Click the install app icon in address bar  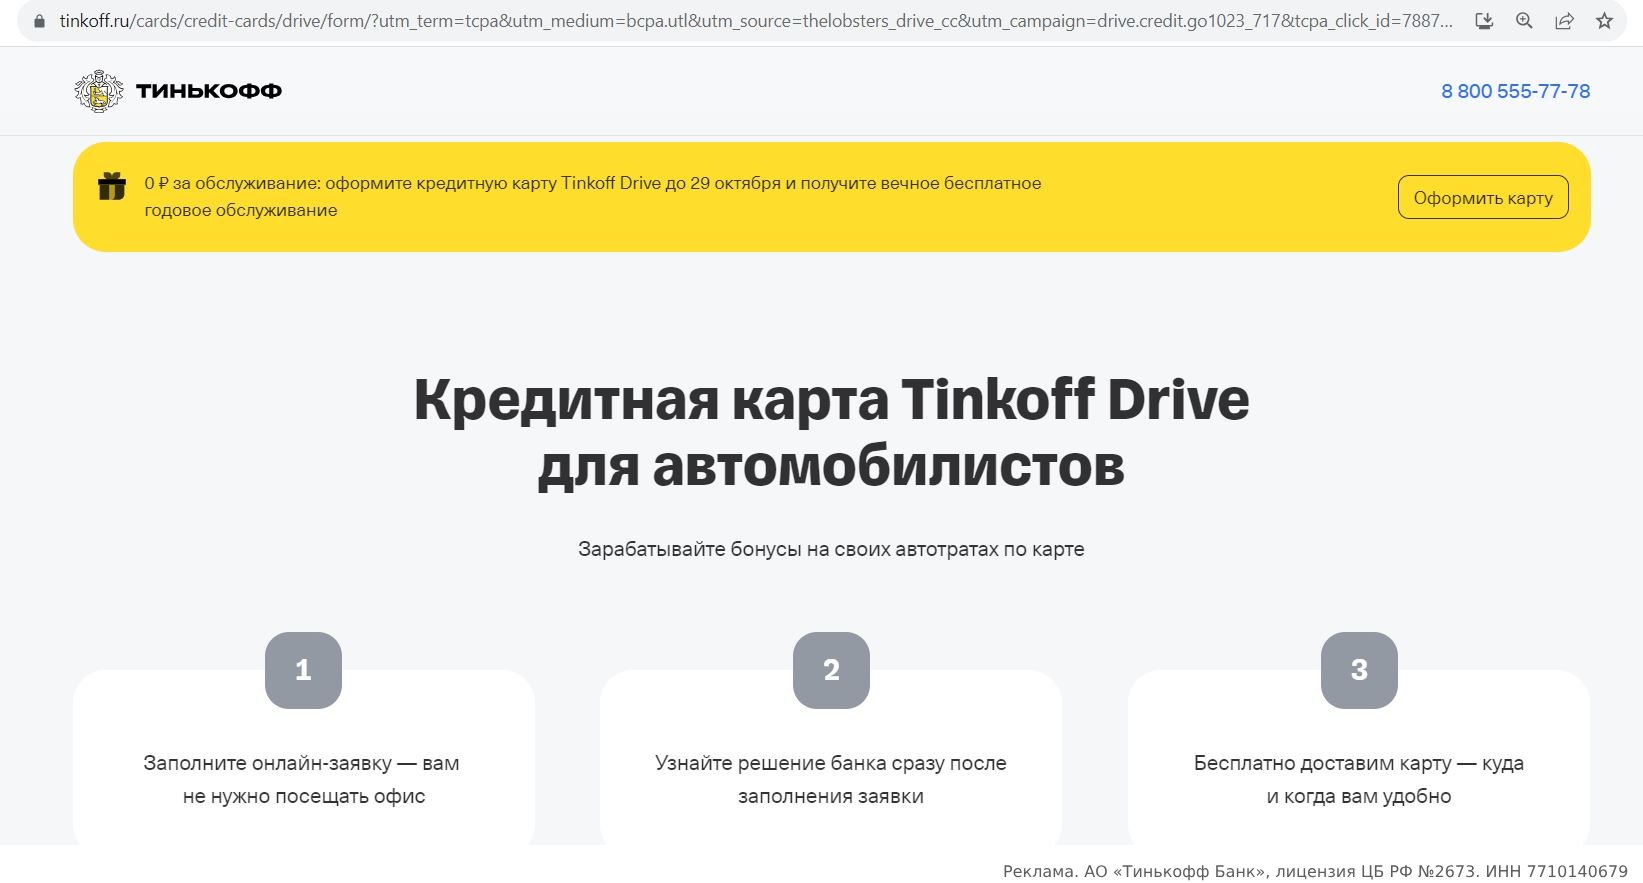coord(1484,21)
